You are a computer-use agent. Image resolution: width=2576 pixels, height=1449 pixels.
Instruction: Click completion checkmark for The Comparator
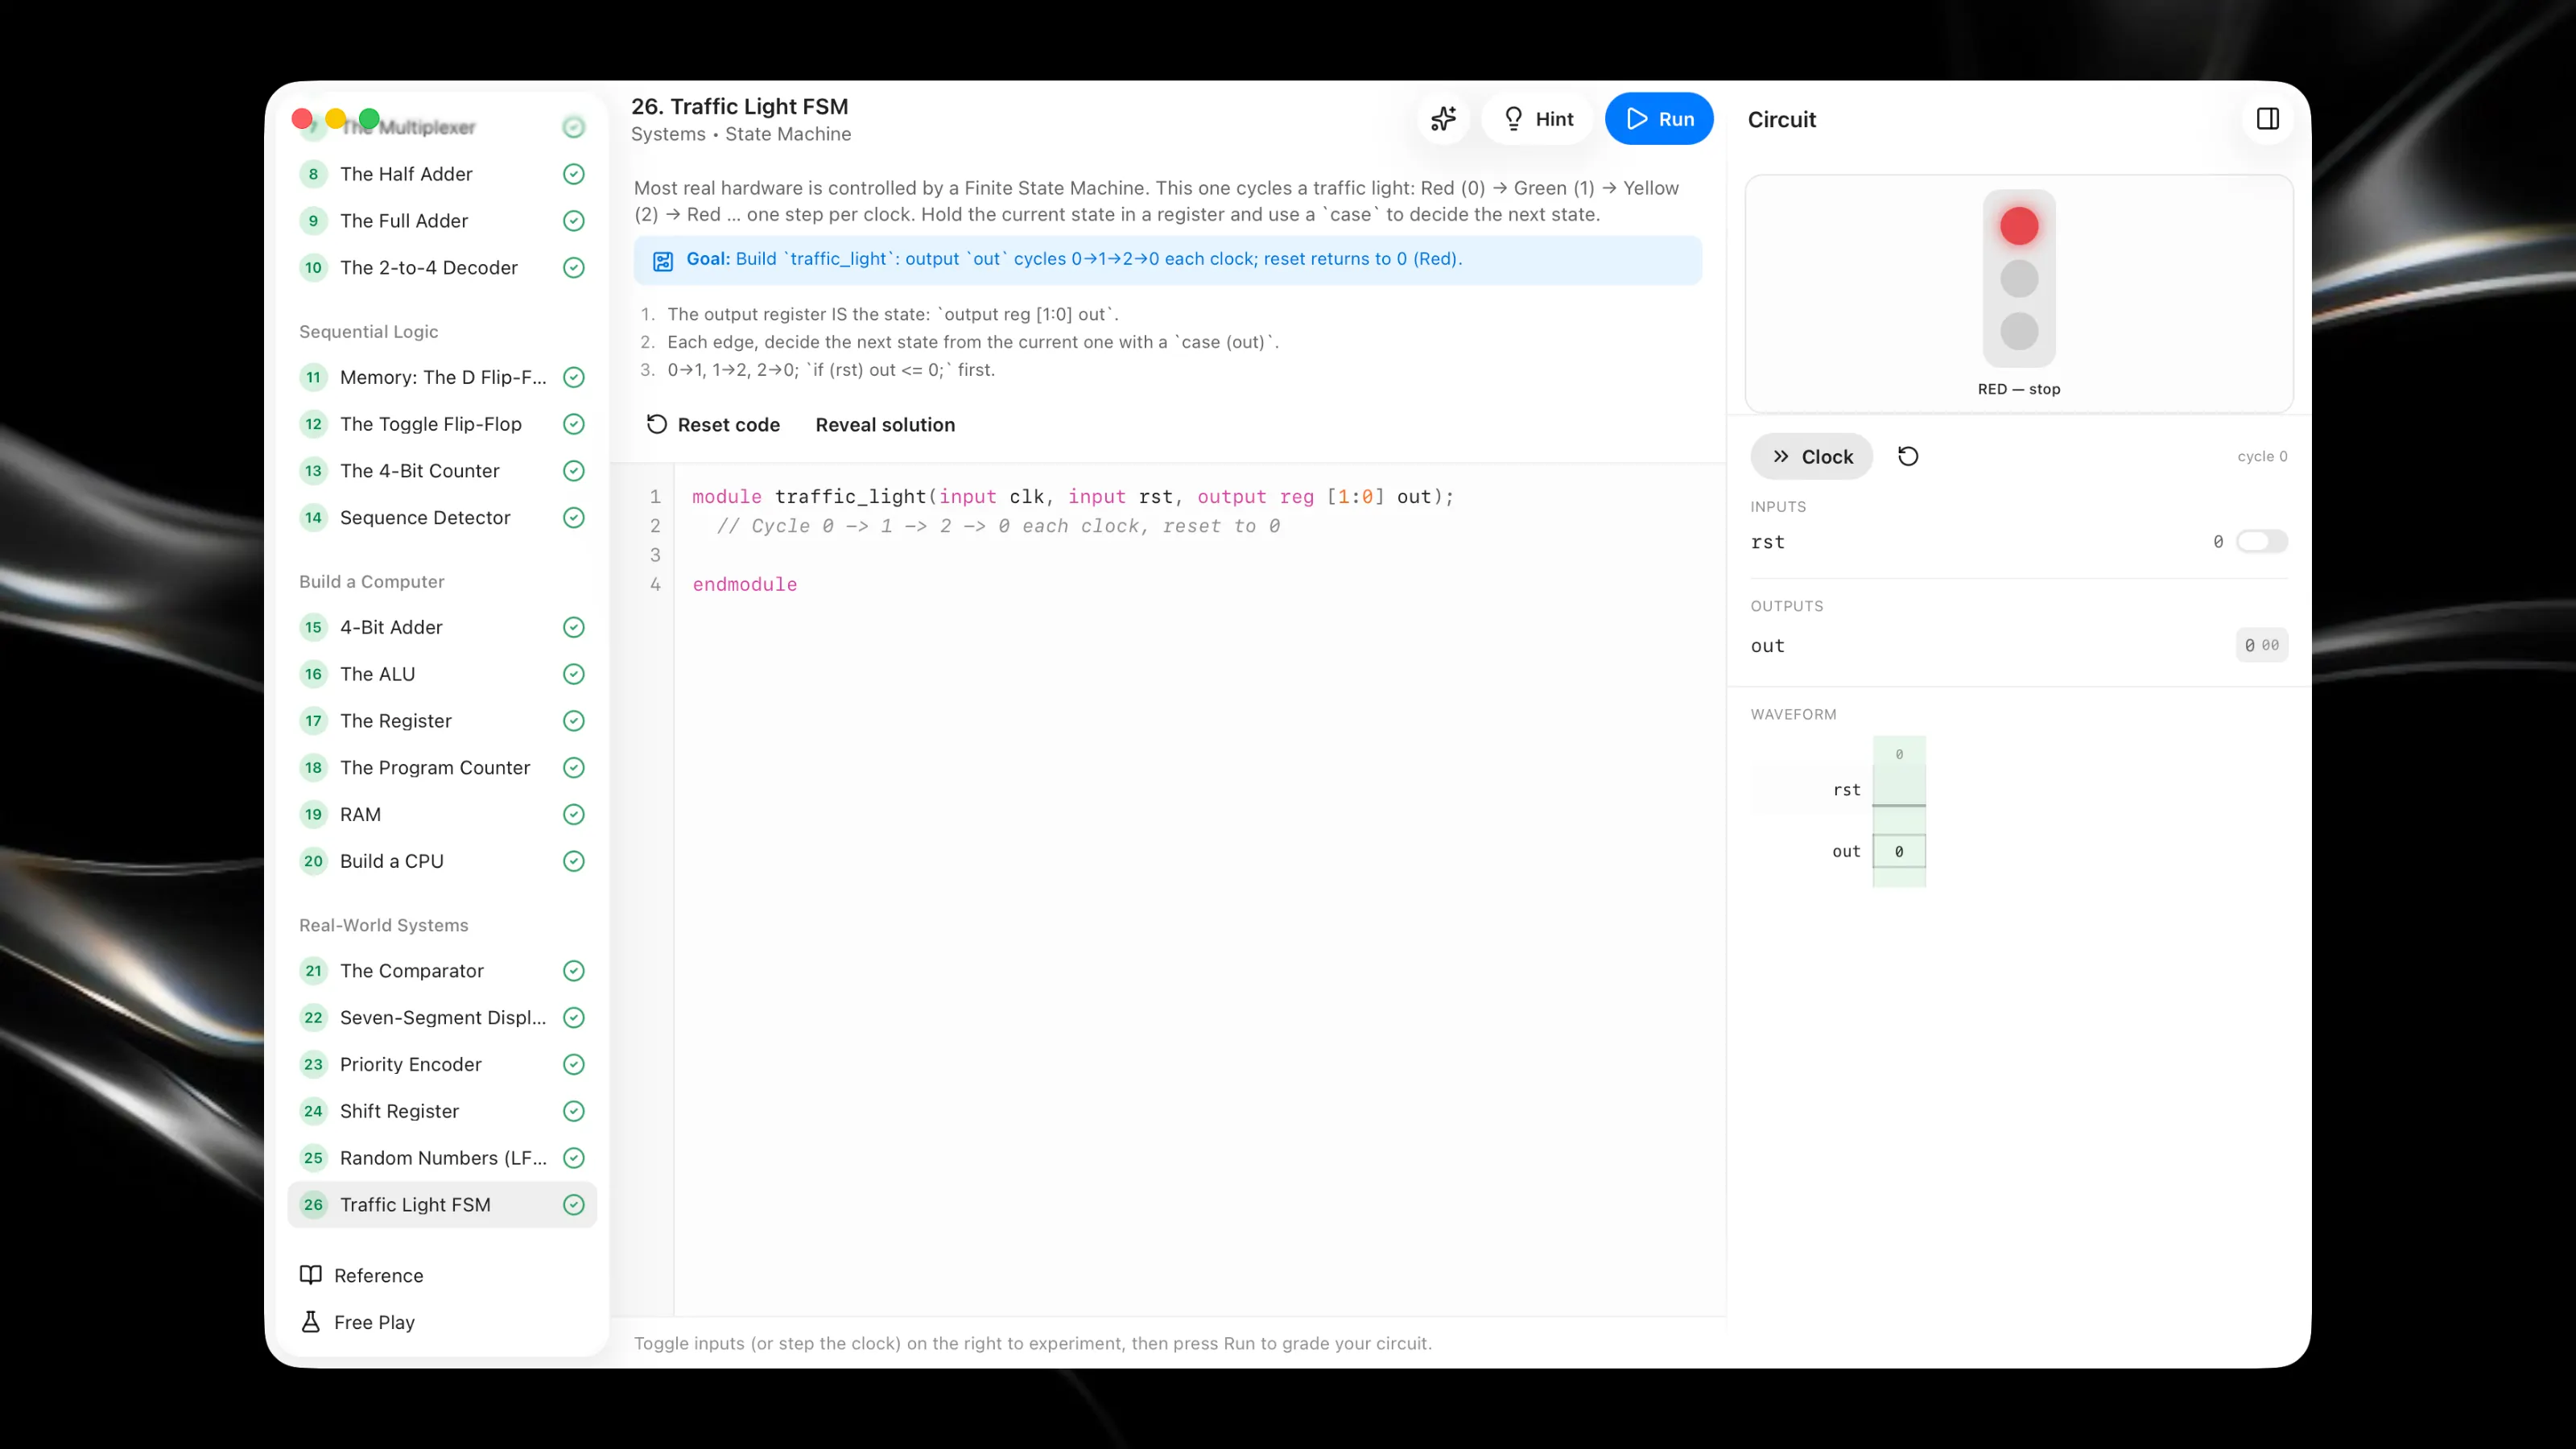point(574,970)
